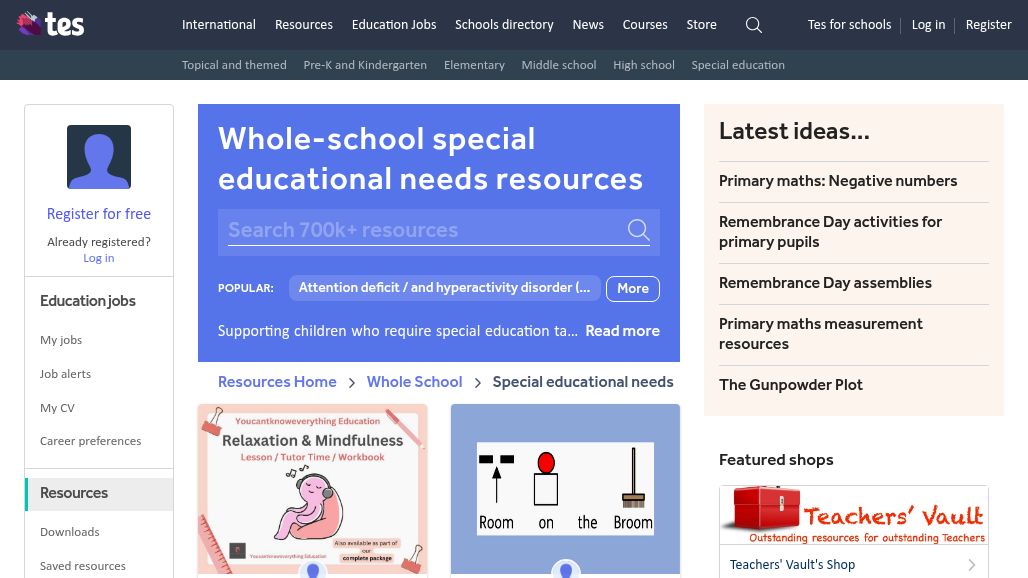Click the search icon inside the hero search bar

[x=638, y=230]
